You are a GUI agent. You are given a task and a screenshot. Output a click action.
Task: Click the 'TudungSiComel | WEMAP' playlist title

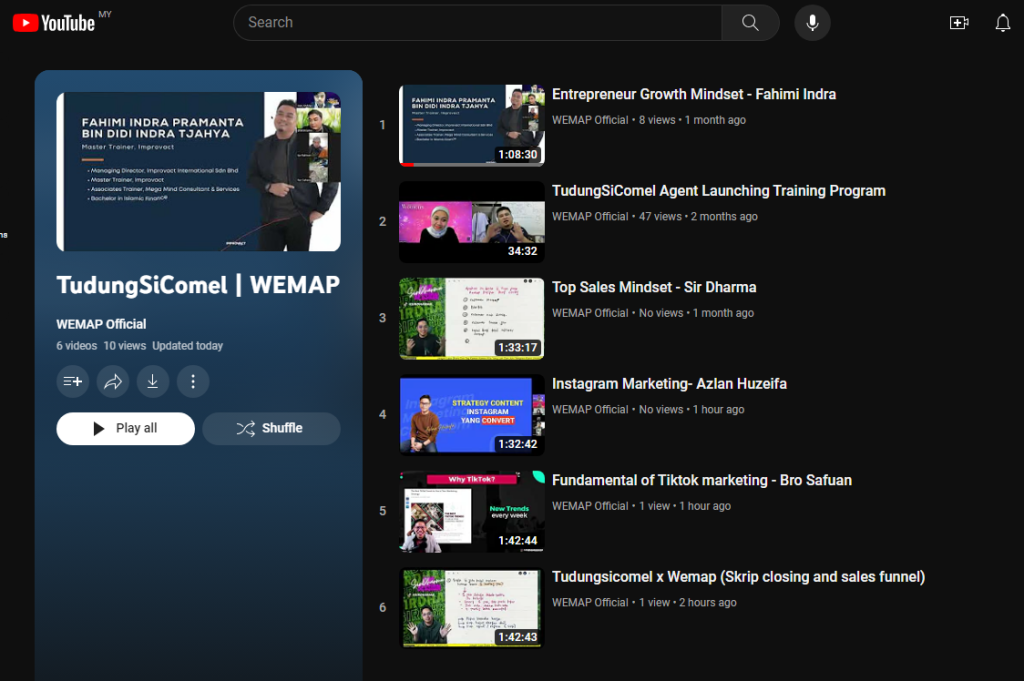(x=198, y=285)
